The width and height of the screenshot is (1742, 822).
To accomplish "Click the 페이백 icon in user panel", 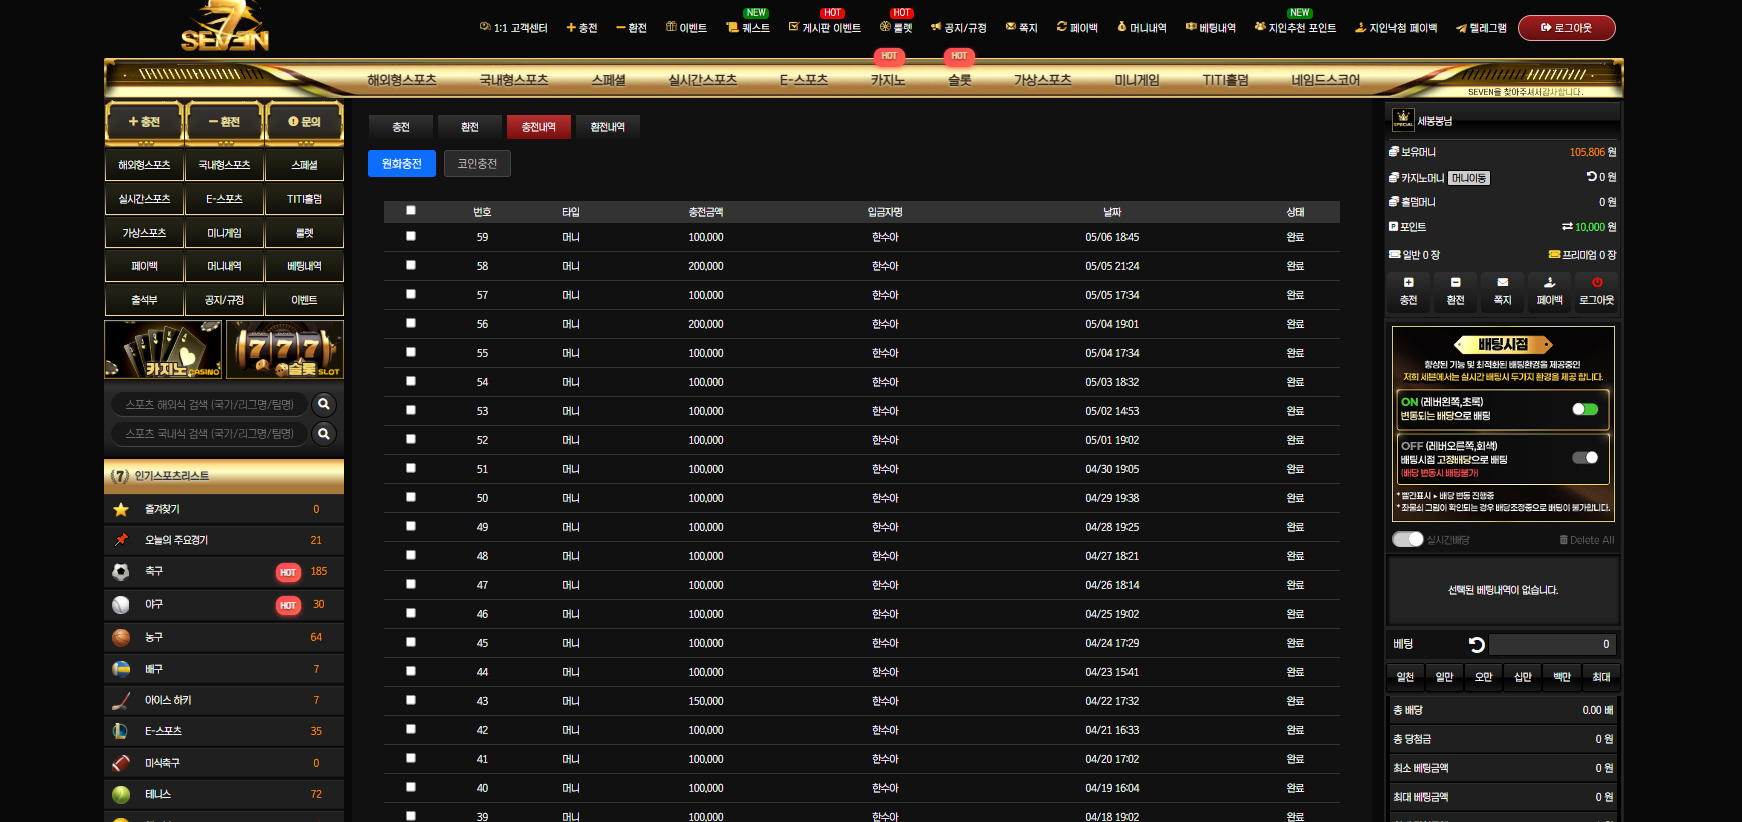I will 1549,283.
